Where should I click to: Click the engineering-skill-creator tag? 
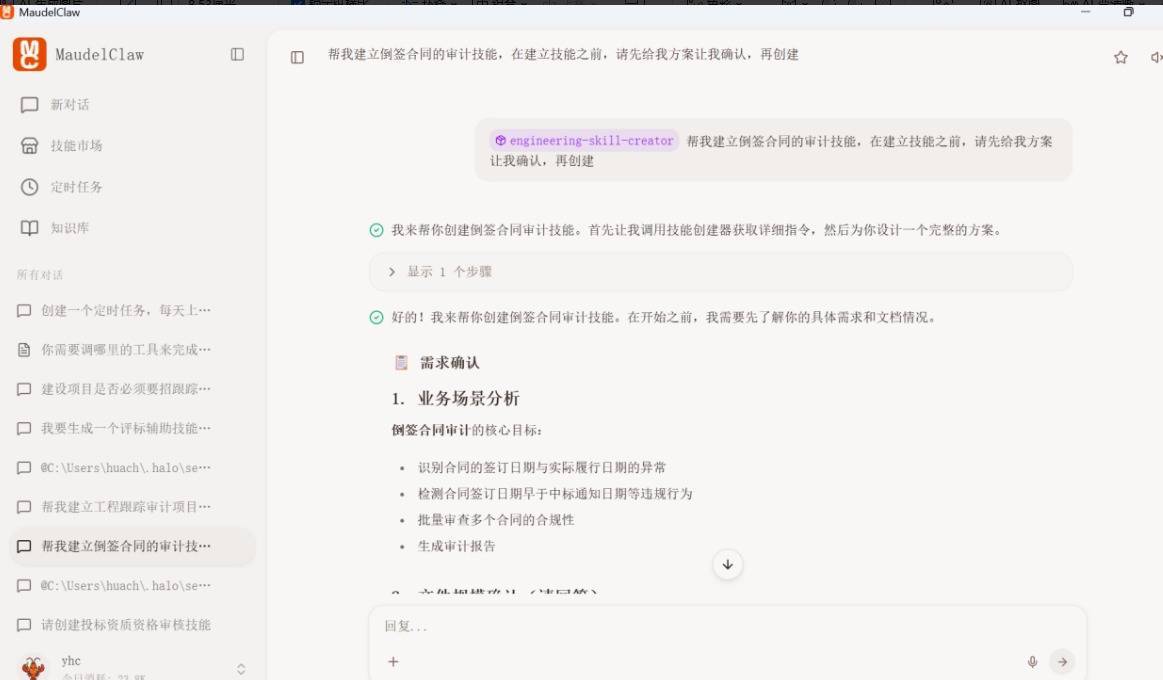click(584, 141)
